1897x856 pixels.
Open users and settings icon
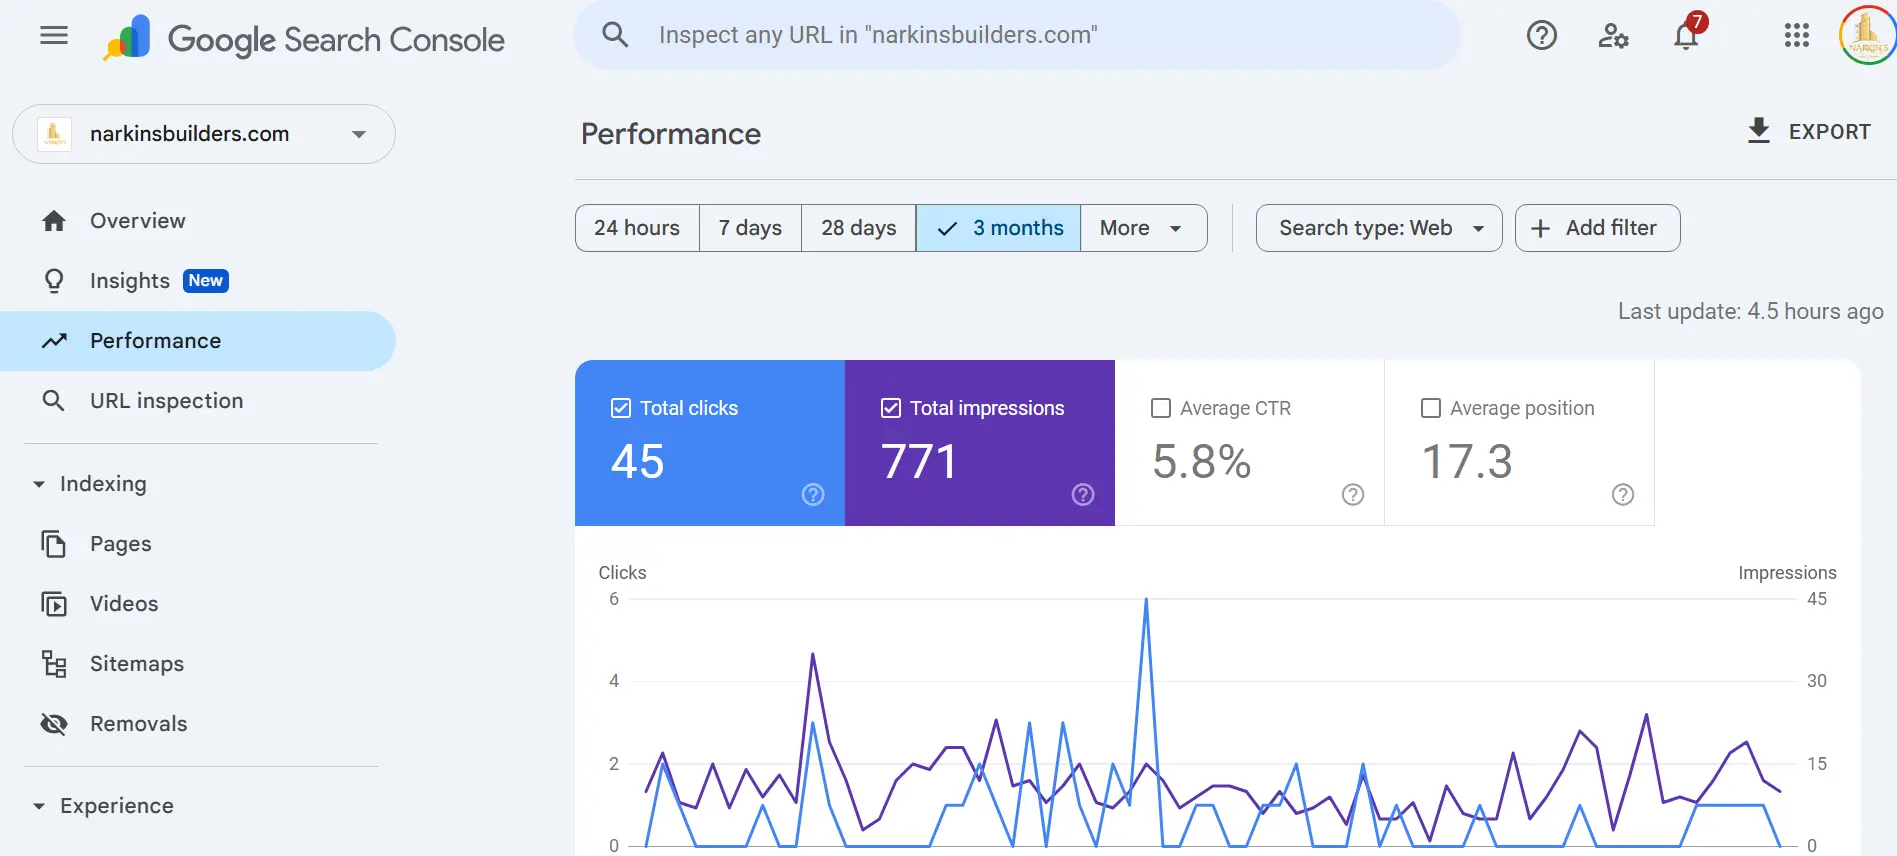(1613, 36)
